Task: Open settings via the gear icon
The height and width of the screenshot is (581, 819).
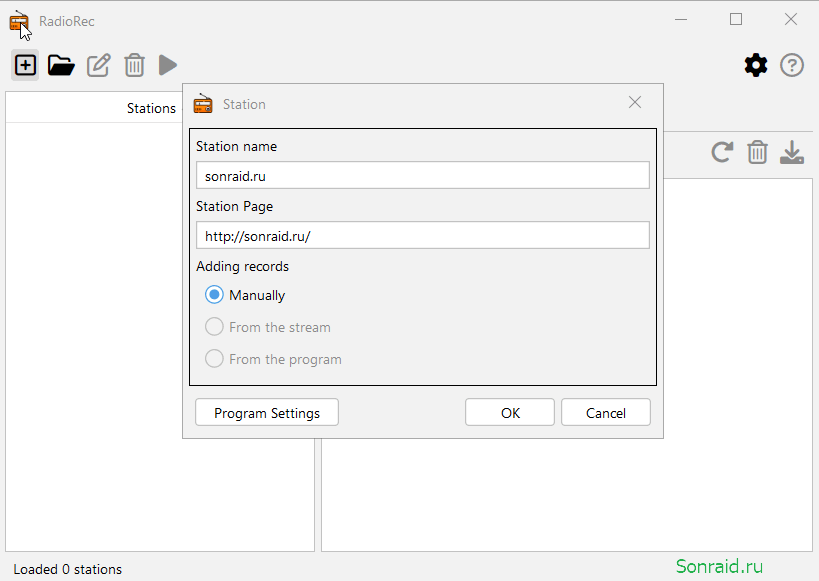Action: (756, 65)
